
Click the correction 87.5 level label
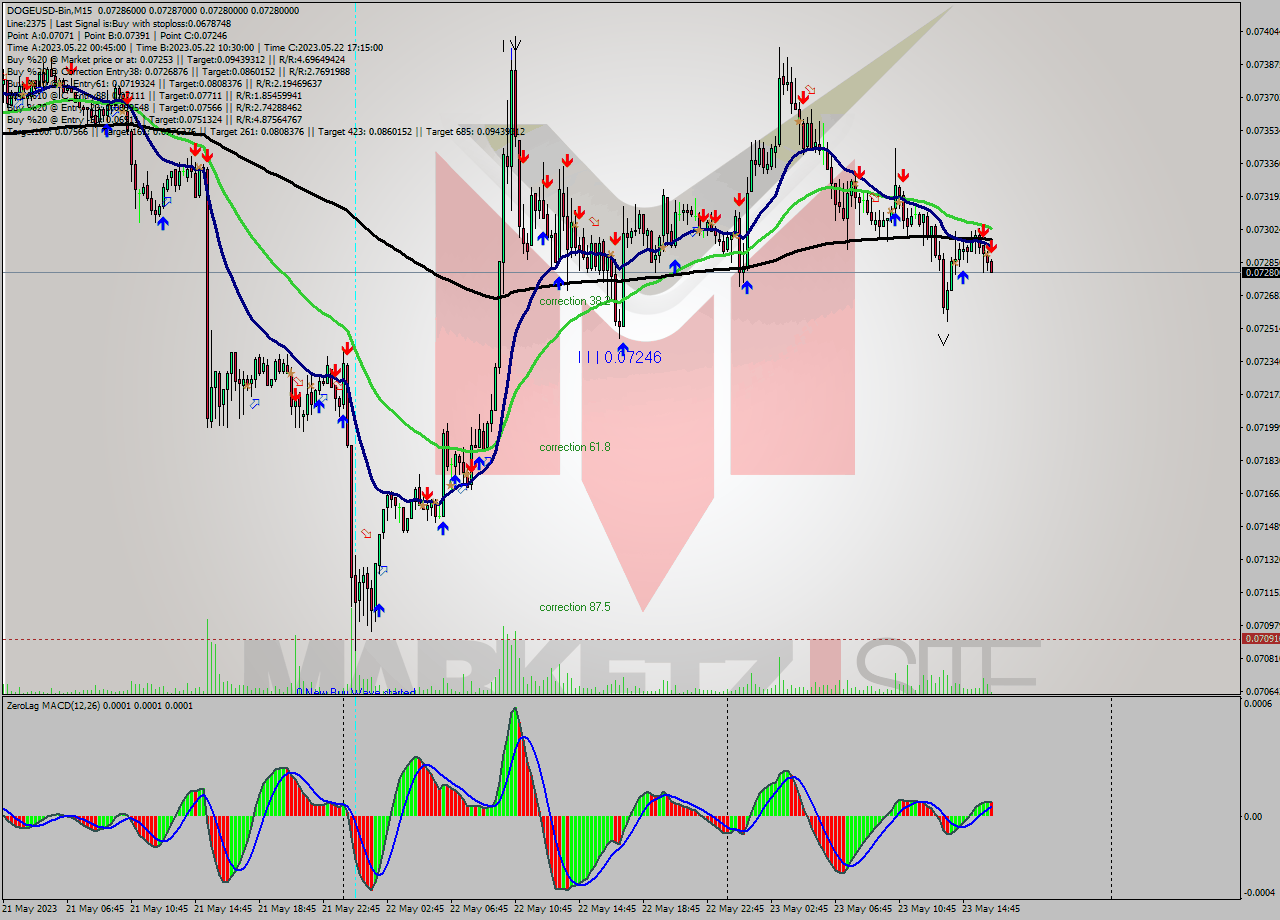pos(574,607)
